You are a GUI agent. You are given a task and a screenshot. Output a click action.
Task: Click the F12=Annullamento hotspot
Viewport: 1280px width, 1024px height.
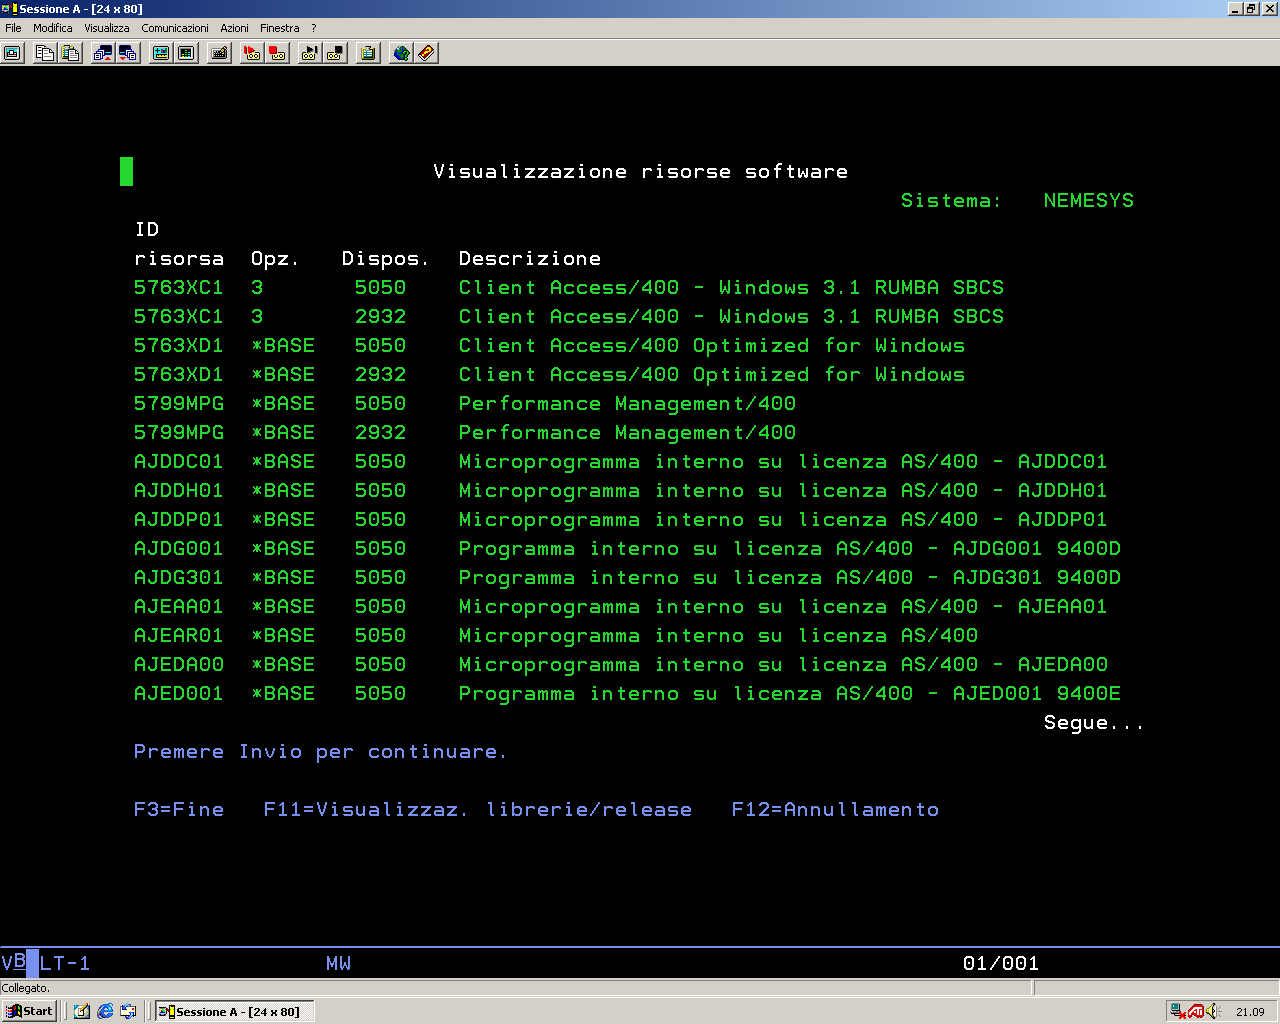point(835,809)
